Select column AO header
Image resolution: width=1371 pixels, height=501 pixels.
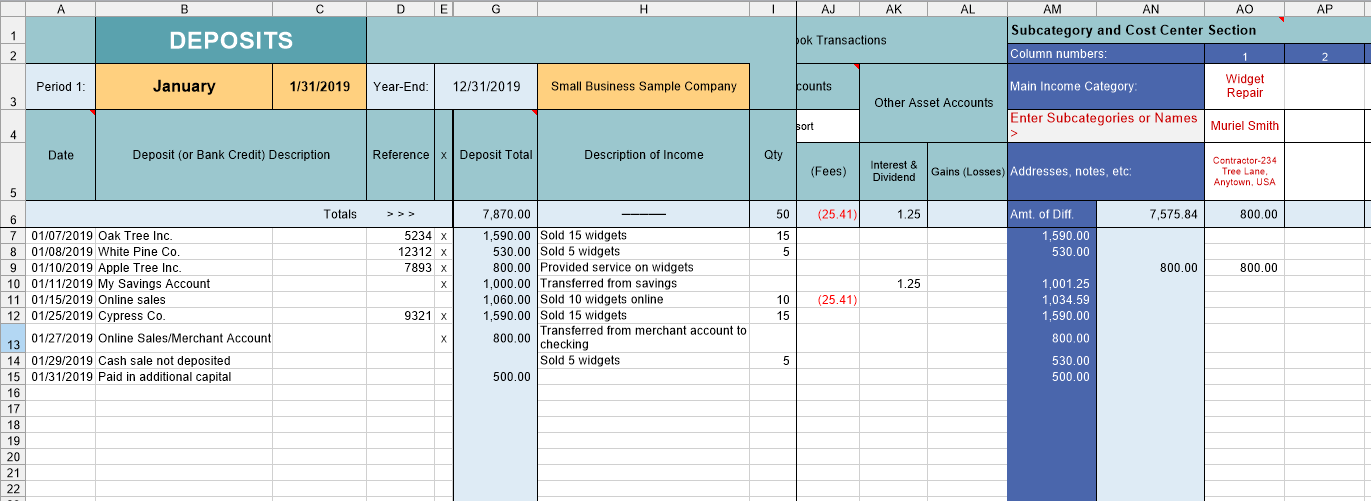pos(1244,8)
